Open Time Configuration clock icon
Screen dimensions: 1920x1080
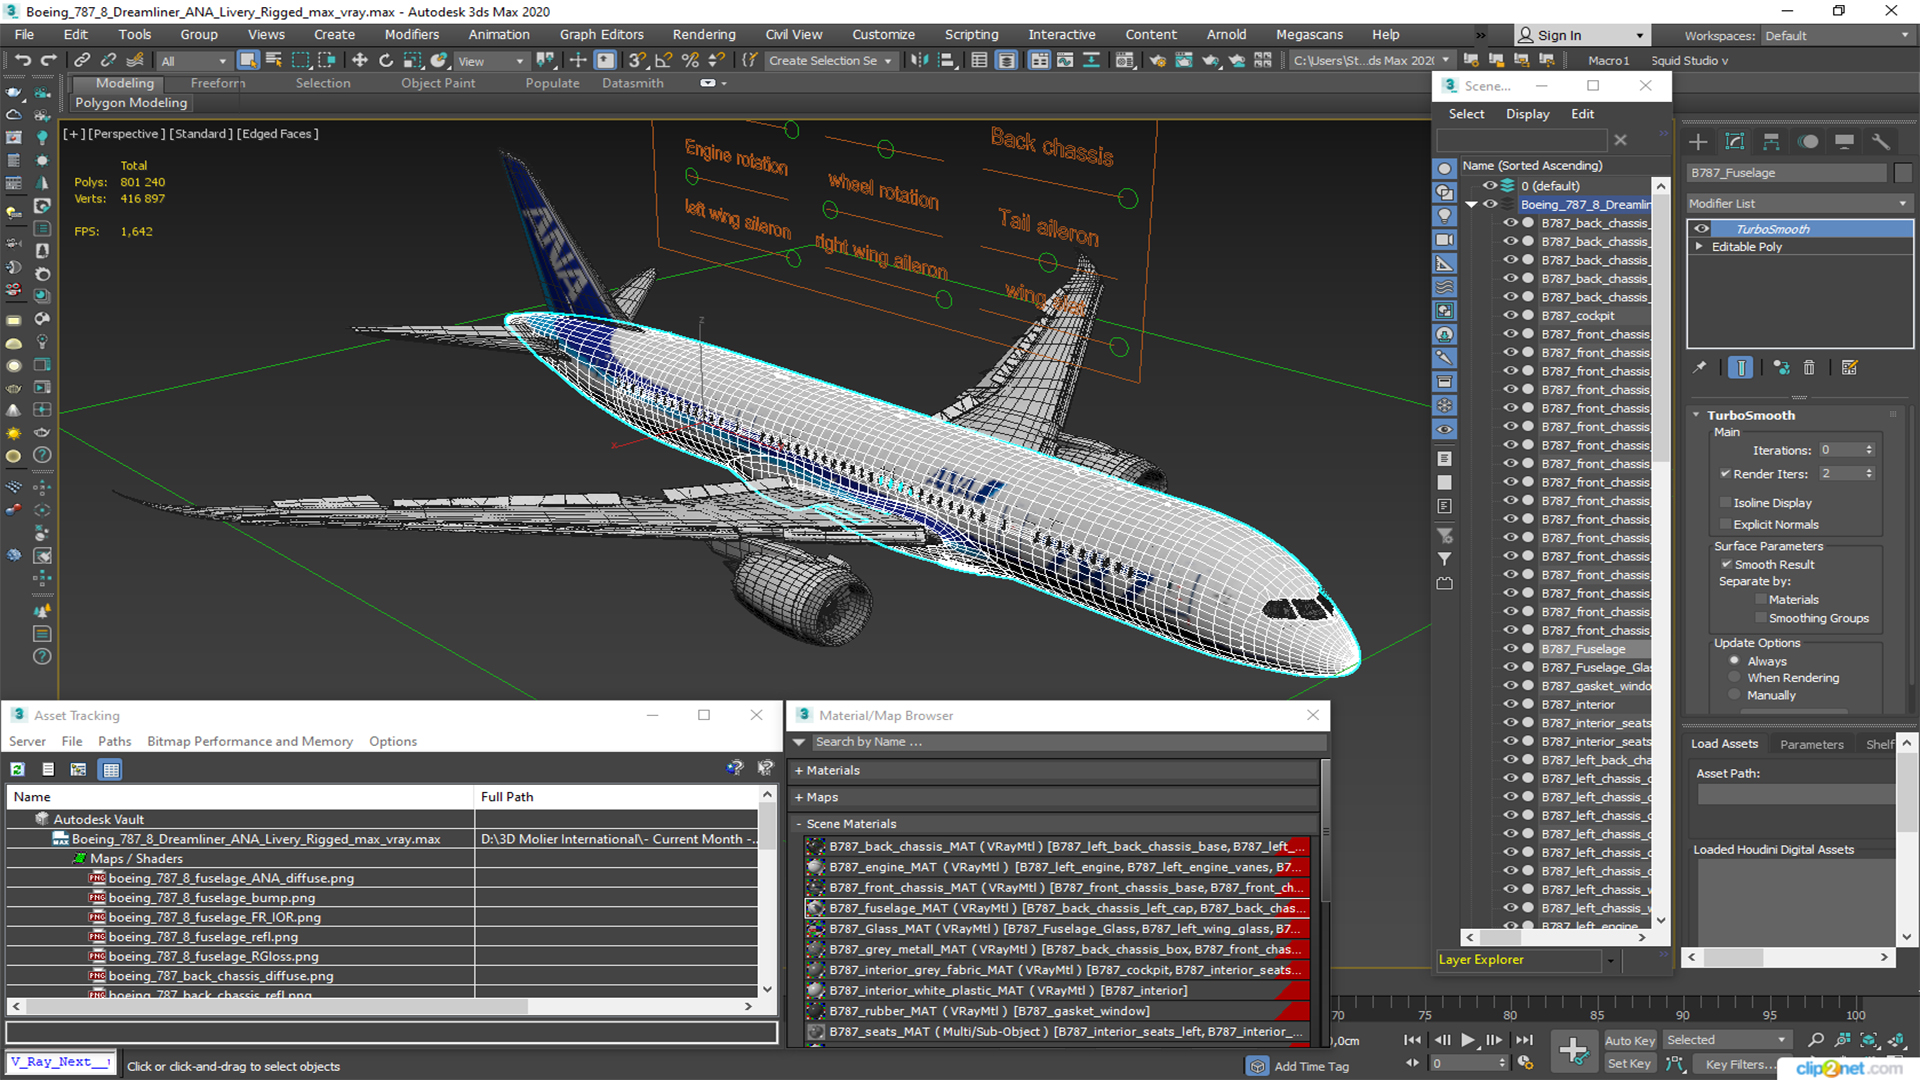point(1525,1063)
